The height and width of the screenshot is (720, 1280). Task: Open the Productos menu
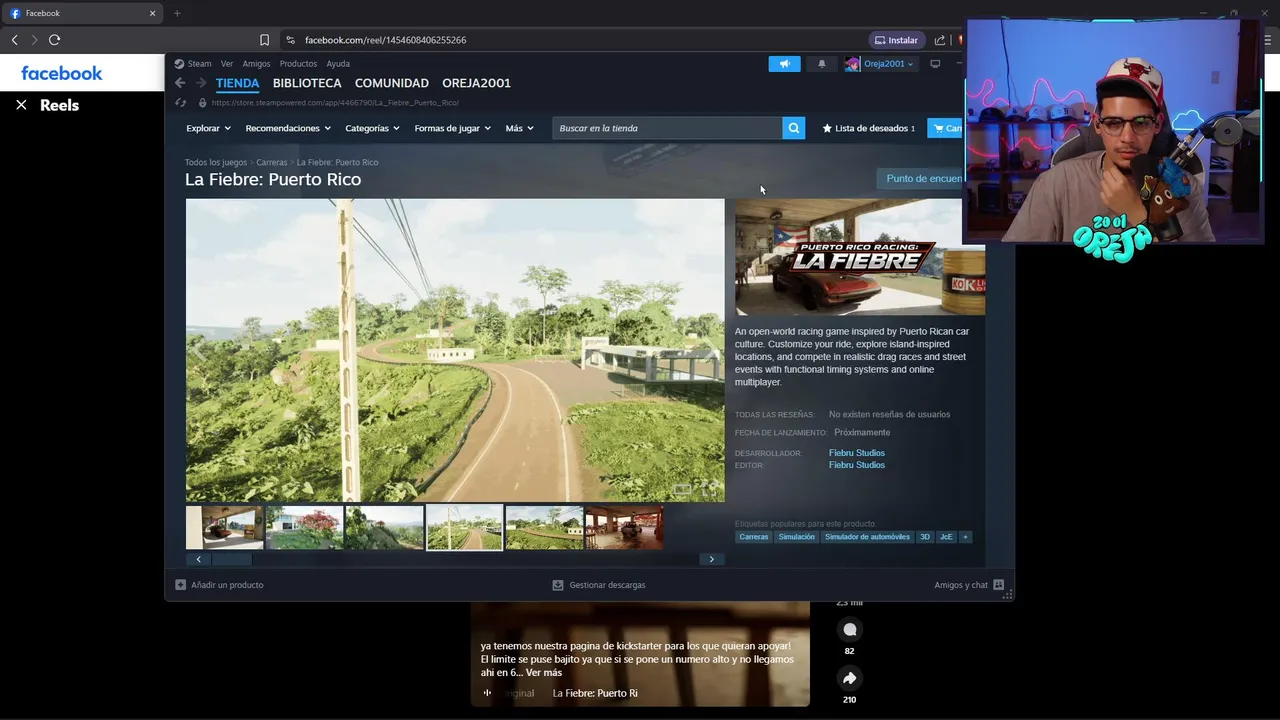coord(298,64)
